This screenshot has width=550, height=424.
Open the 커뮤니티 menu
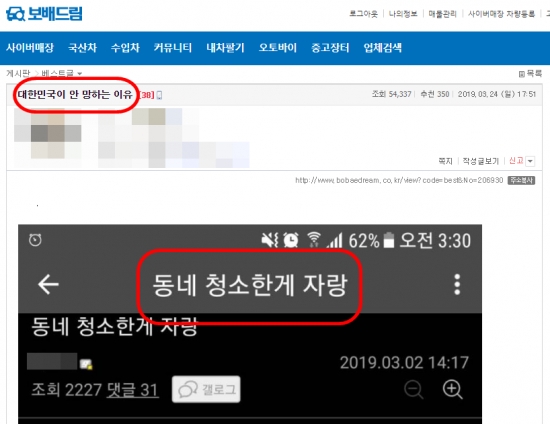point(173,48)
